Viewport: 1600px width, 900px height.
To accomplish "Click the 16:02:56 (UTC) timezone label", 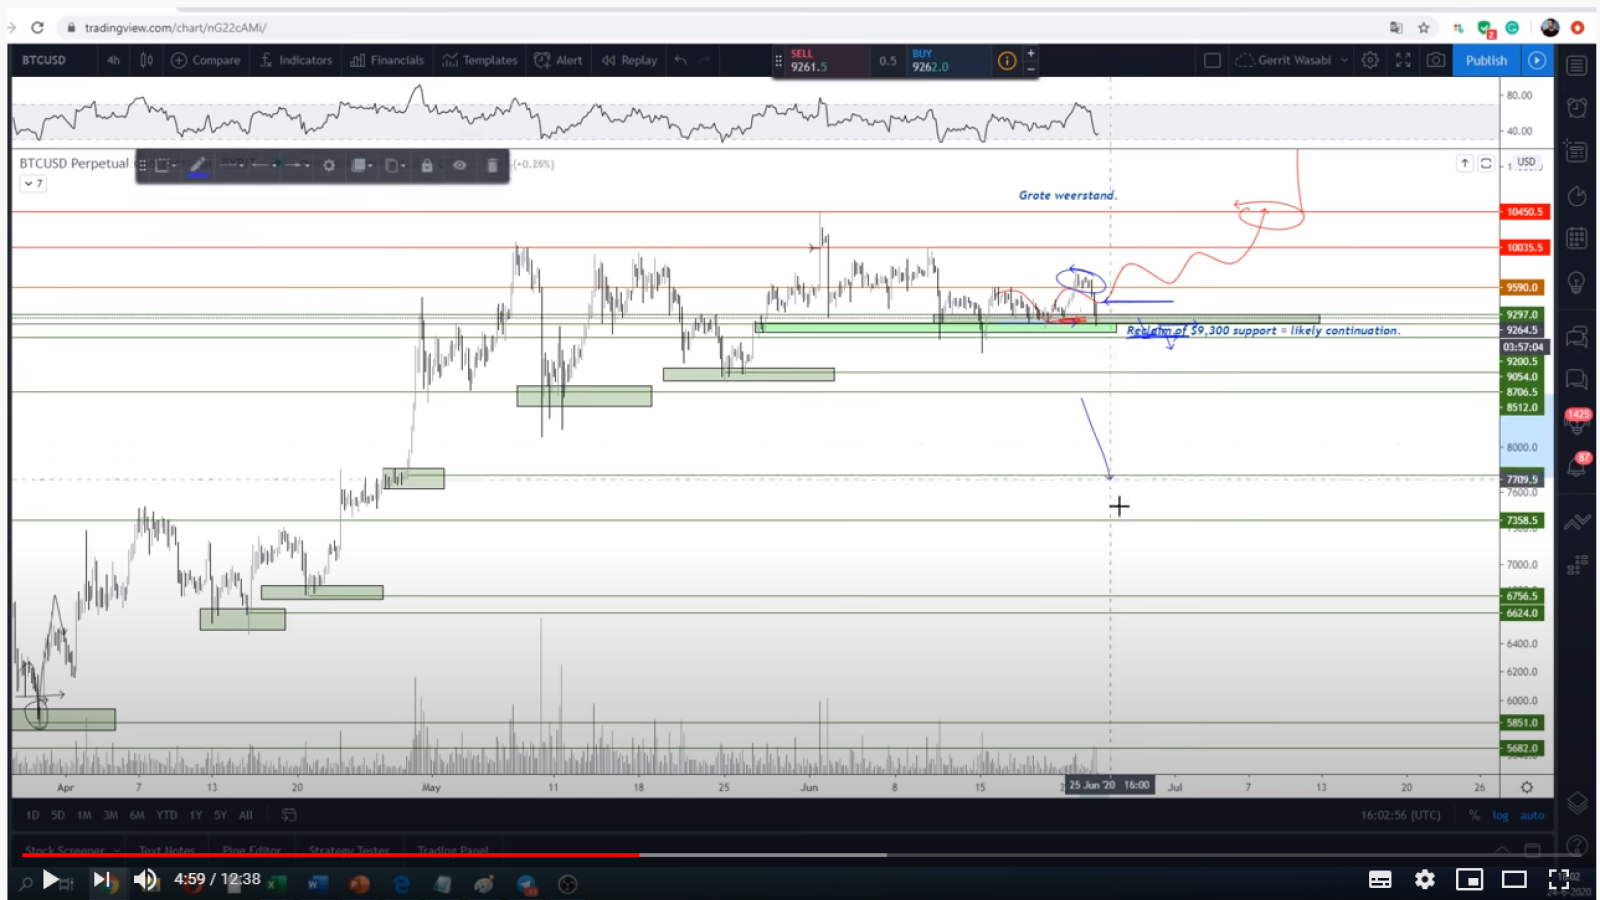I will click(x=1400, y=815).
